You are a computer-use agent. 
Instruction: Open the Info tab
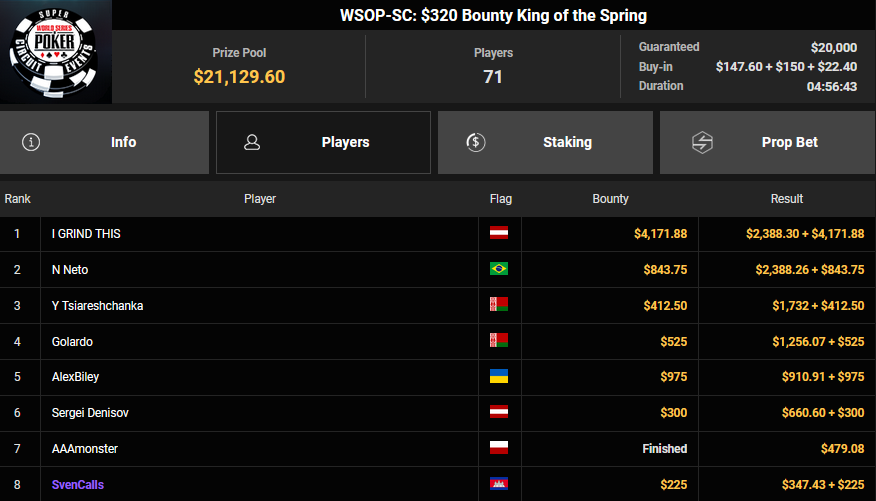click(x=123, y=142)
